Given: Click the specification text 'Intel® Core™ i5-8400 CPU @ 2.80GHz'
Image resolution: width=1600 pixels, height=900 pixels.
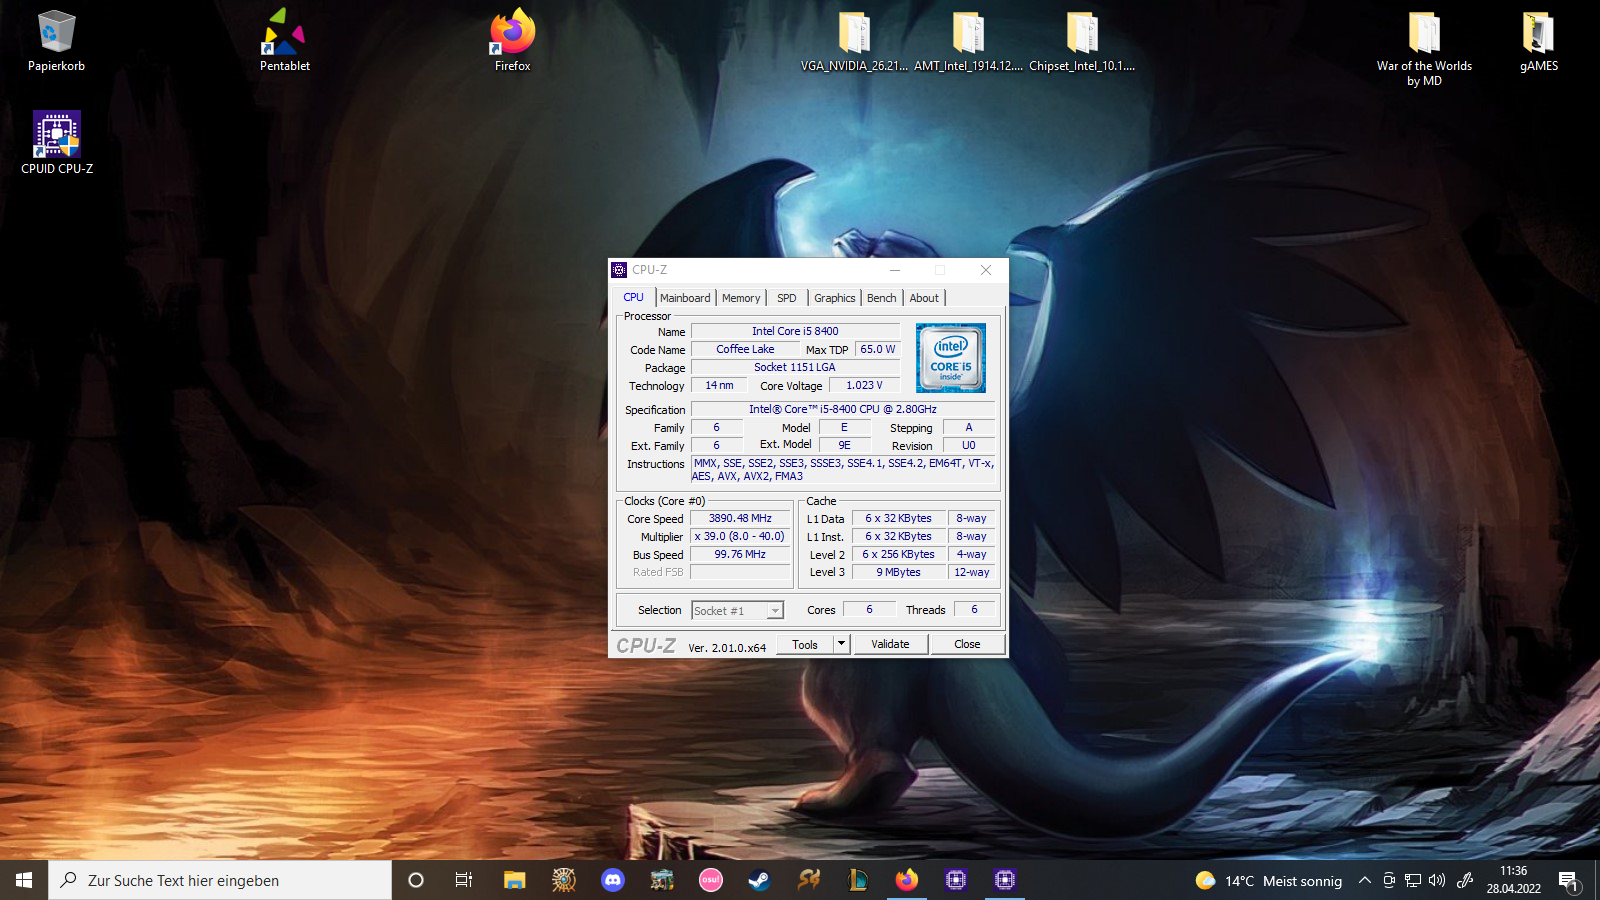Looking at the screenshot, I should point(843,409).
